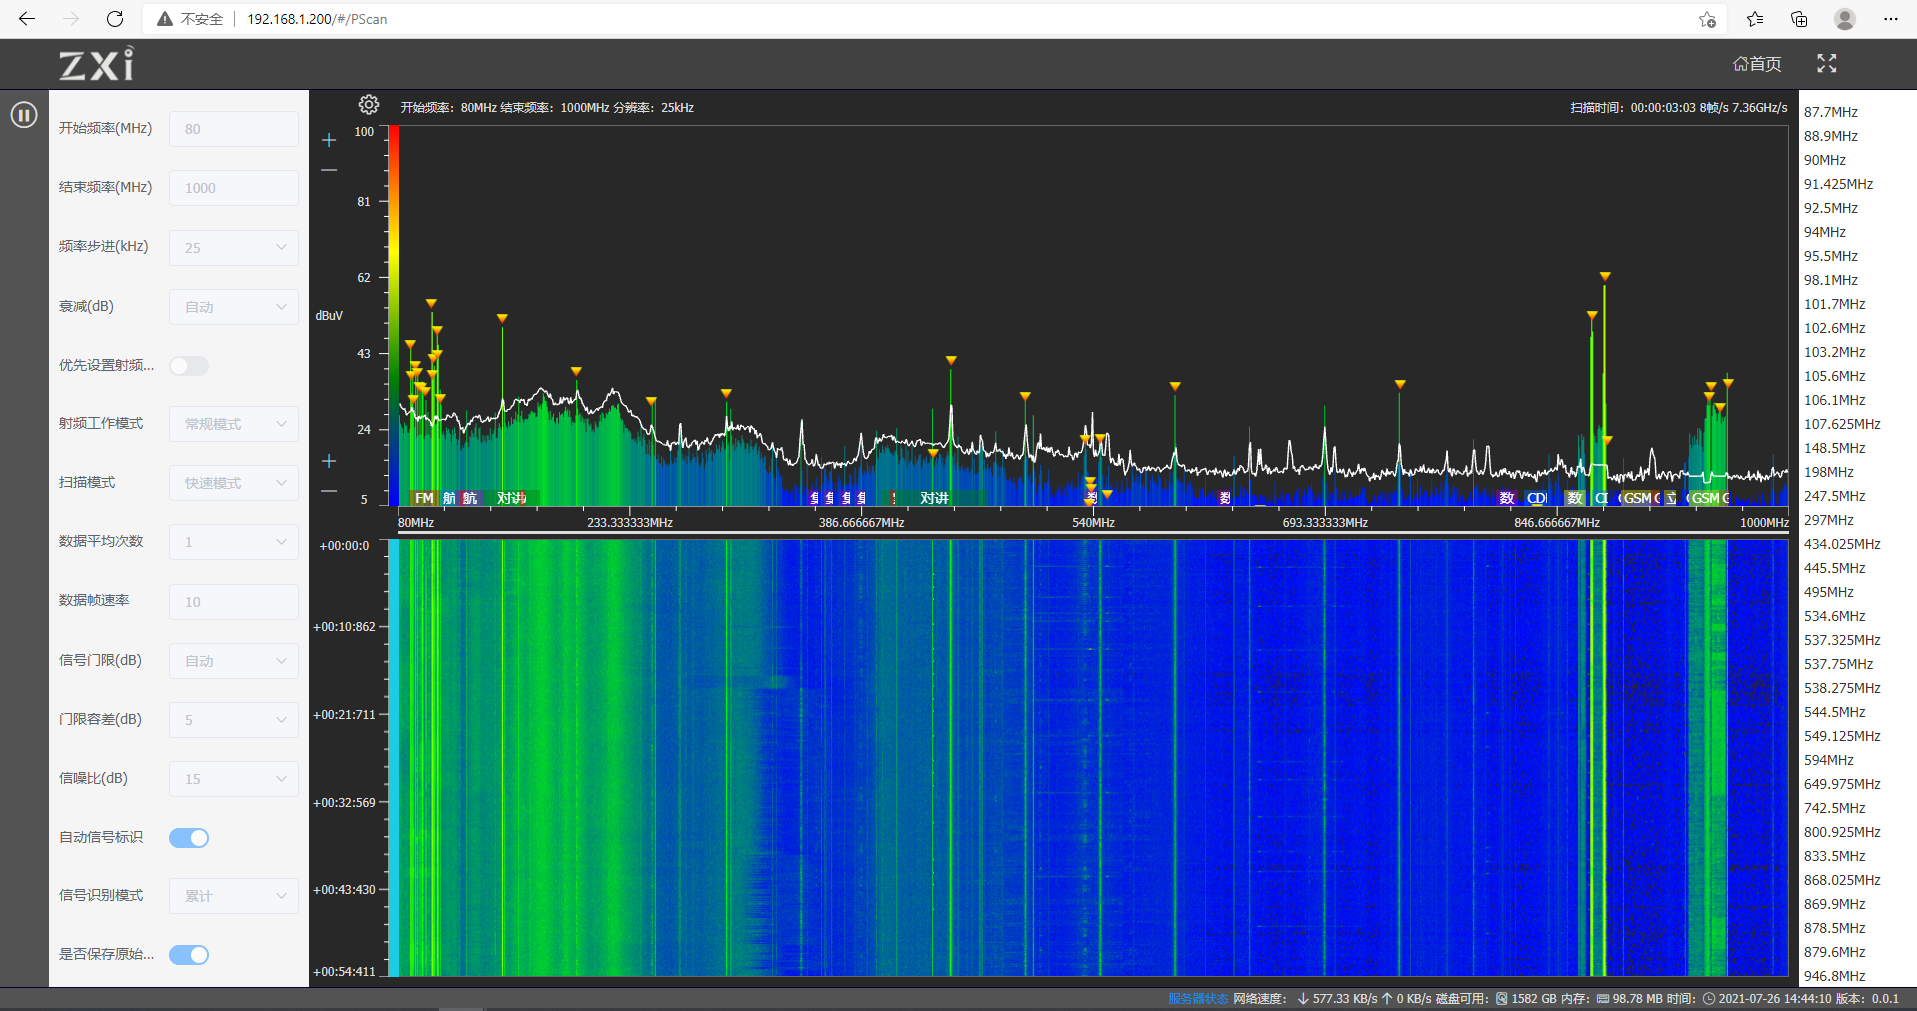The height and width of the screenshot is (1011, 1917).
Task: Reload the page in the browser
Action: 115,19
